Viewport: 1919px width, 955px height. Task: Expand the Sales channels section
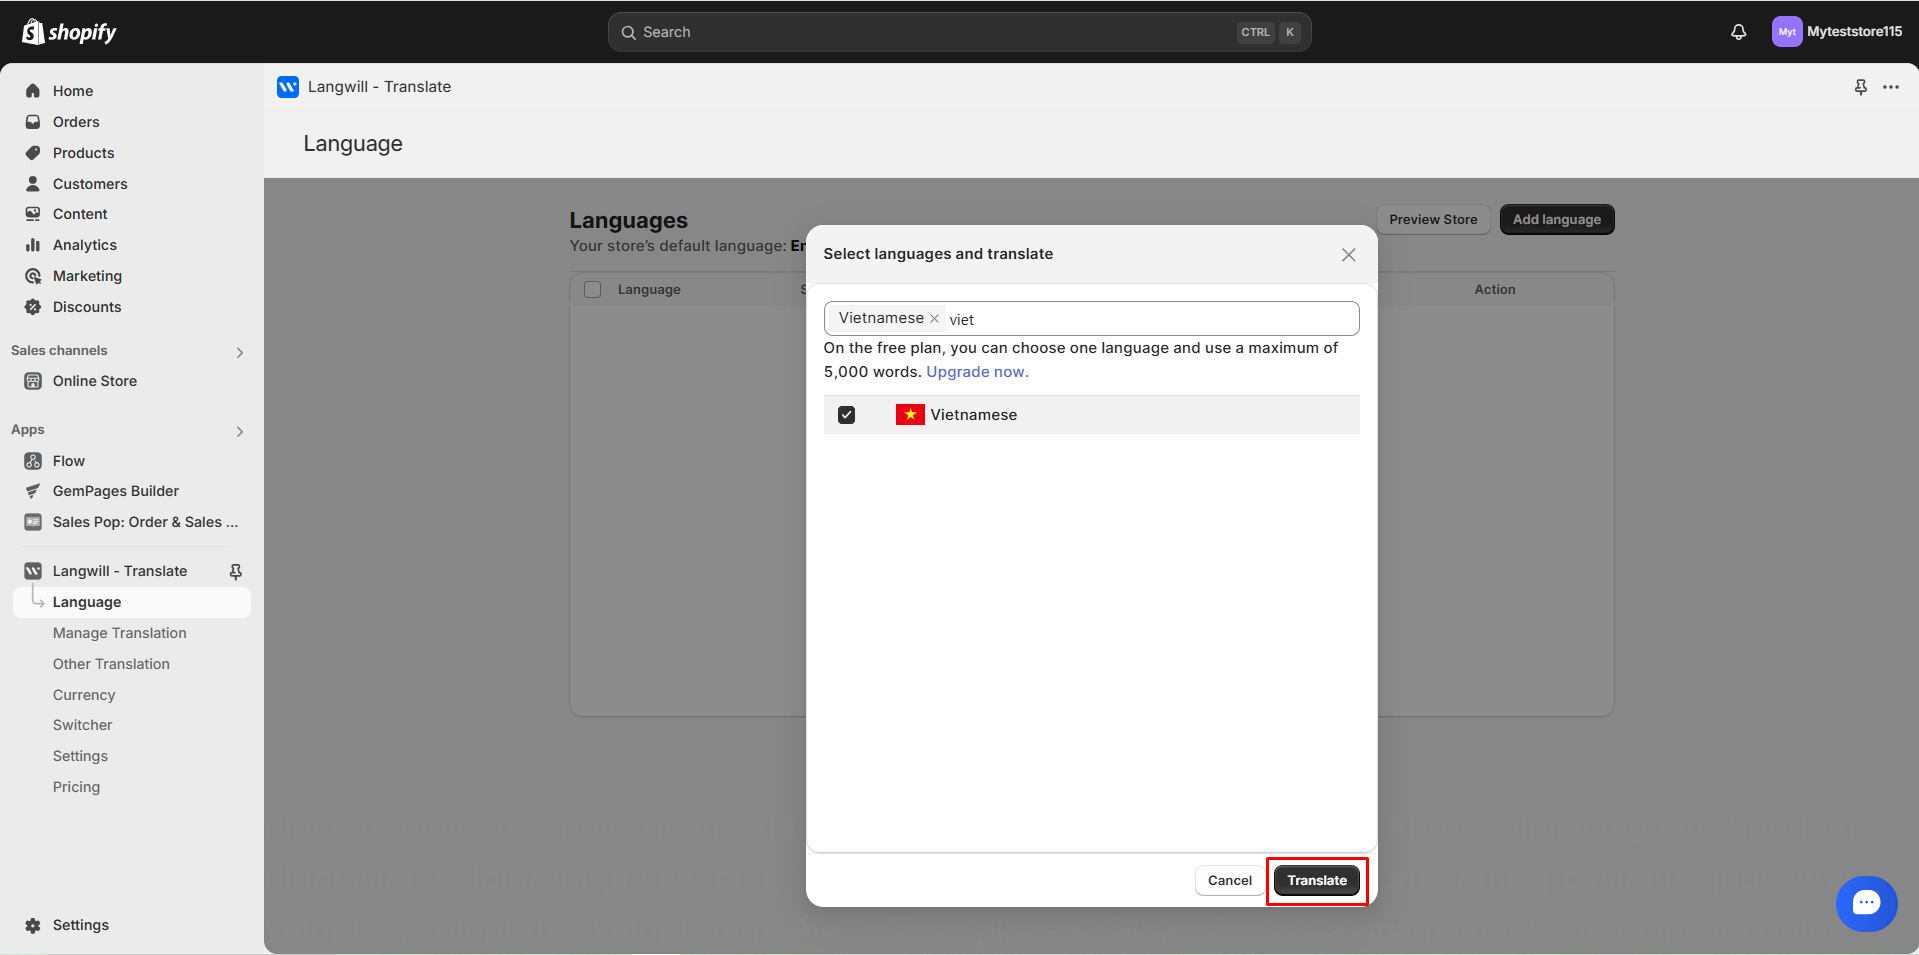tap(239, 351)
